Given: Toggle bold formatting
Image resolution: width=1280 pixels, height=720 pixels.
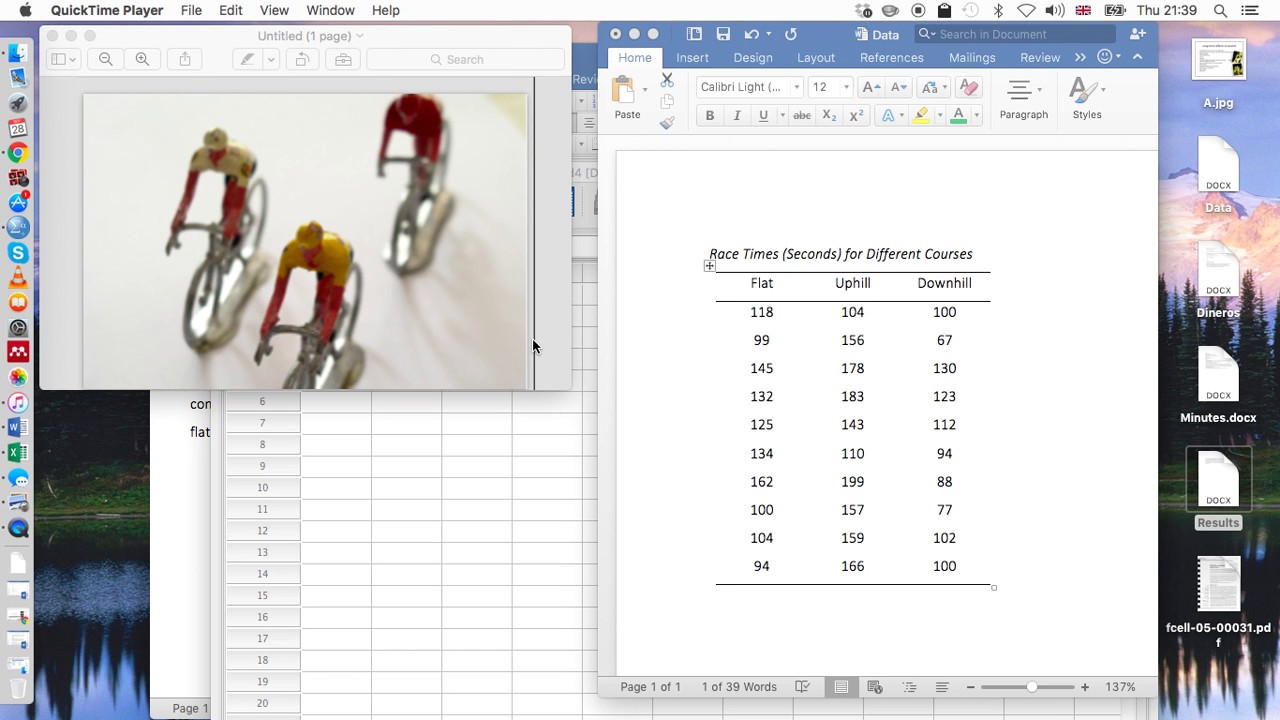Looking at the screenshot, I should click(710, 116).
